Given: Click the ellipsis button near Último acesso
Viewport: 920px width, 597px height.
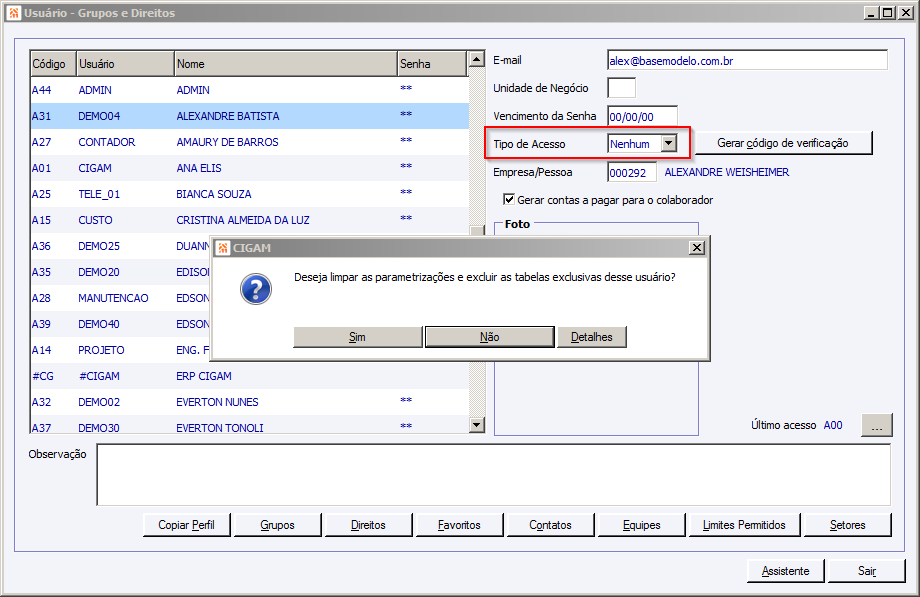Looking at the screenshot, I should 877,425.
